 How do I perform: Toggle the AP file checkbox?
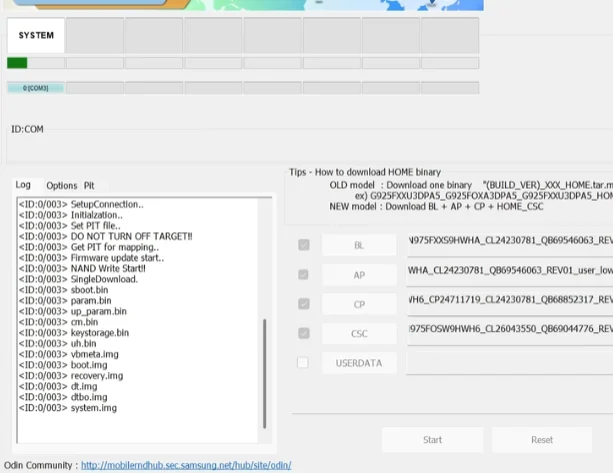(x=303, y=274)
